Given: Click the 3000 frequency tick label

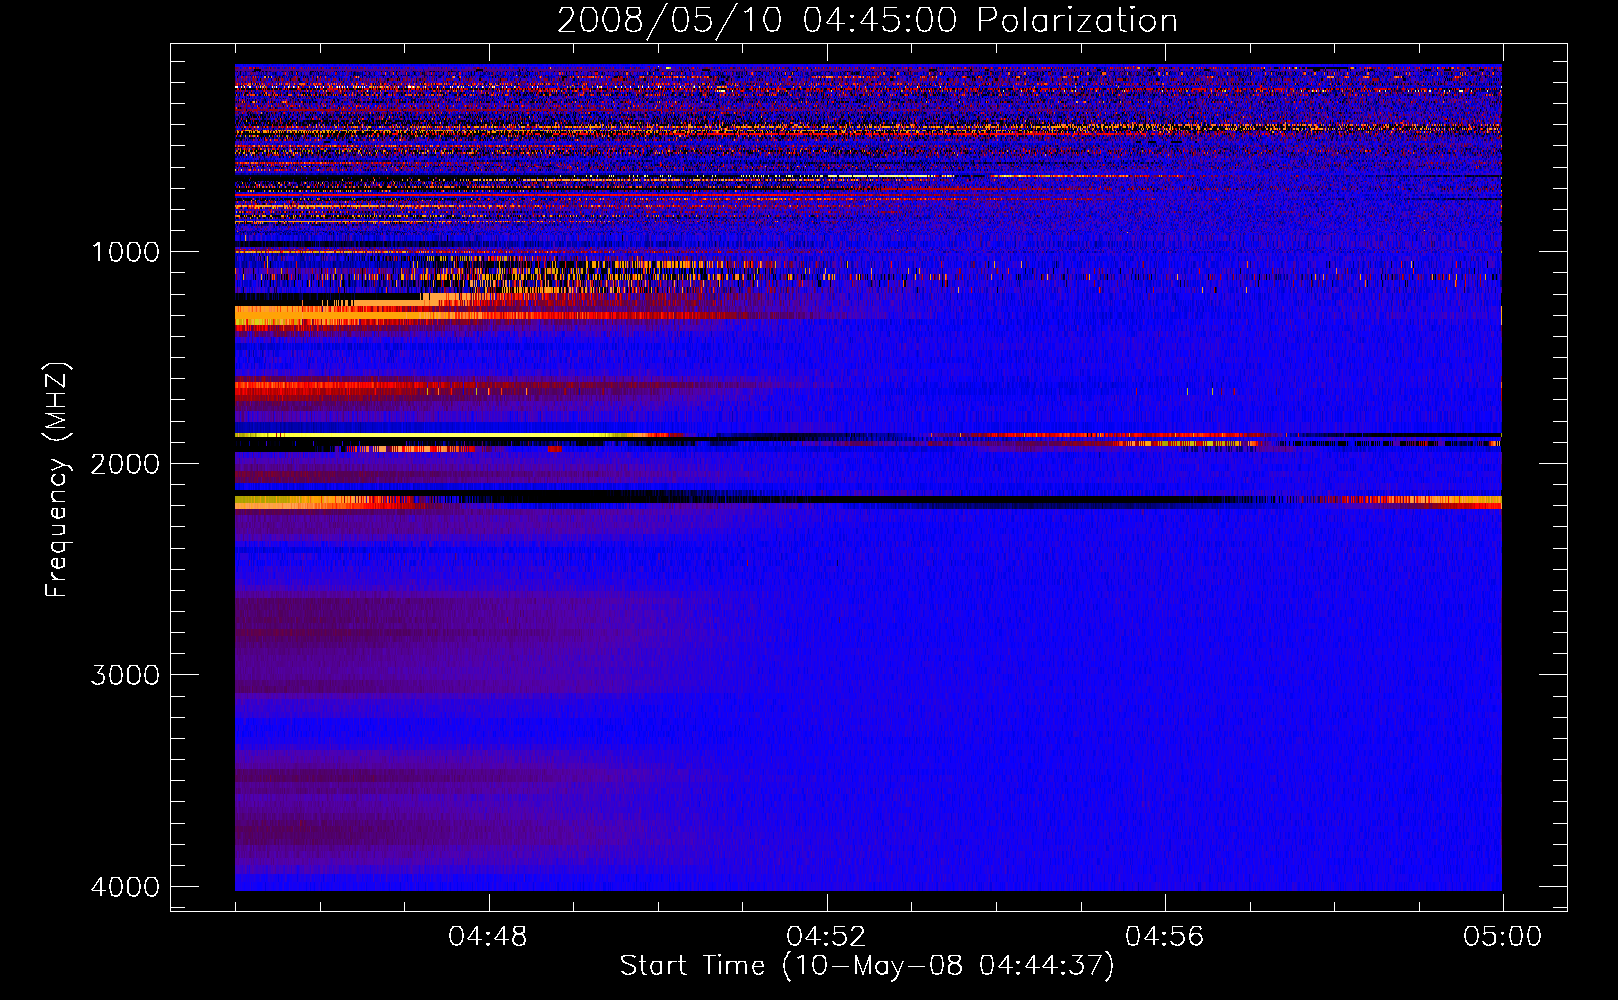Looking at the screenshot, I should coord(125,675).
